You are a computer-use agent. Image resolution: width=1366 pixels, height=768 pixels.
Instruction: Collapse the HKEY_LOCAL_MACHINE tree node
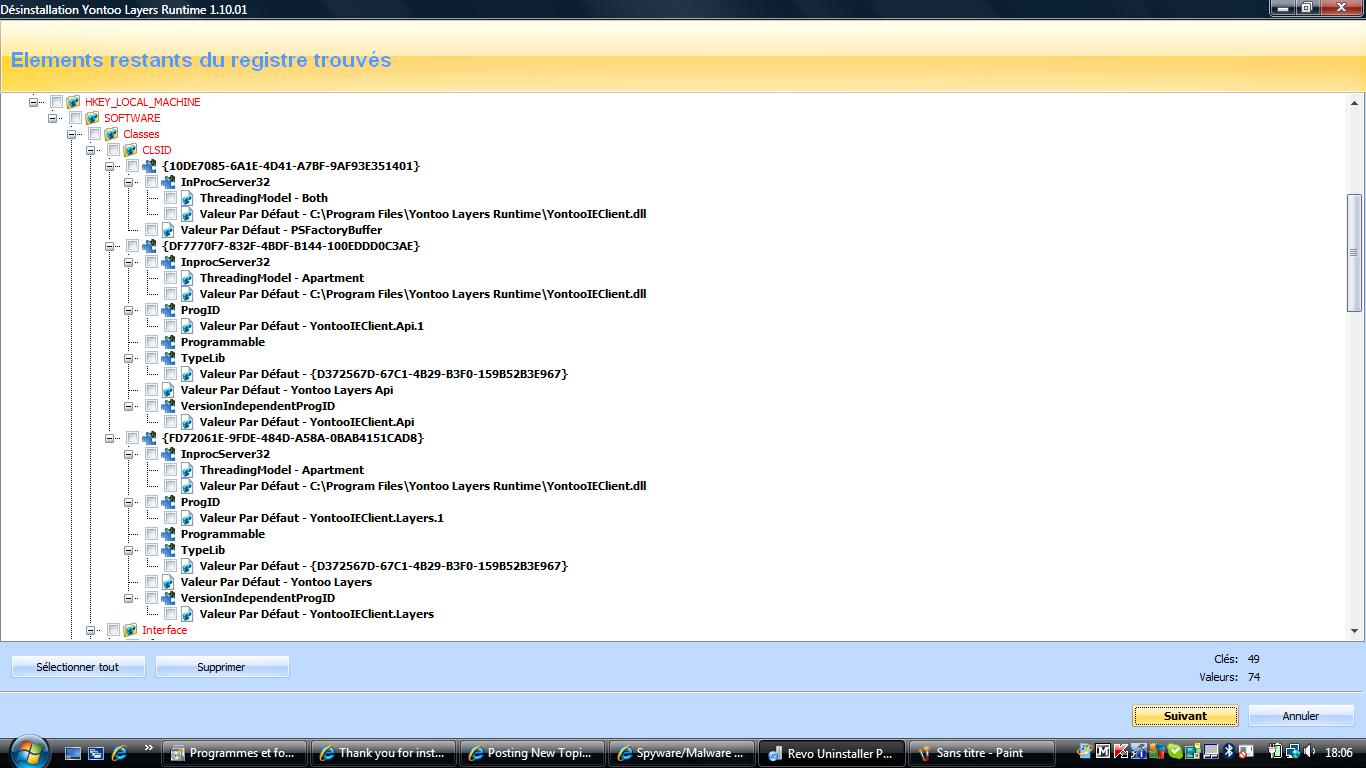click(33, 102)
